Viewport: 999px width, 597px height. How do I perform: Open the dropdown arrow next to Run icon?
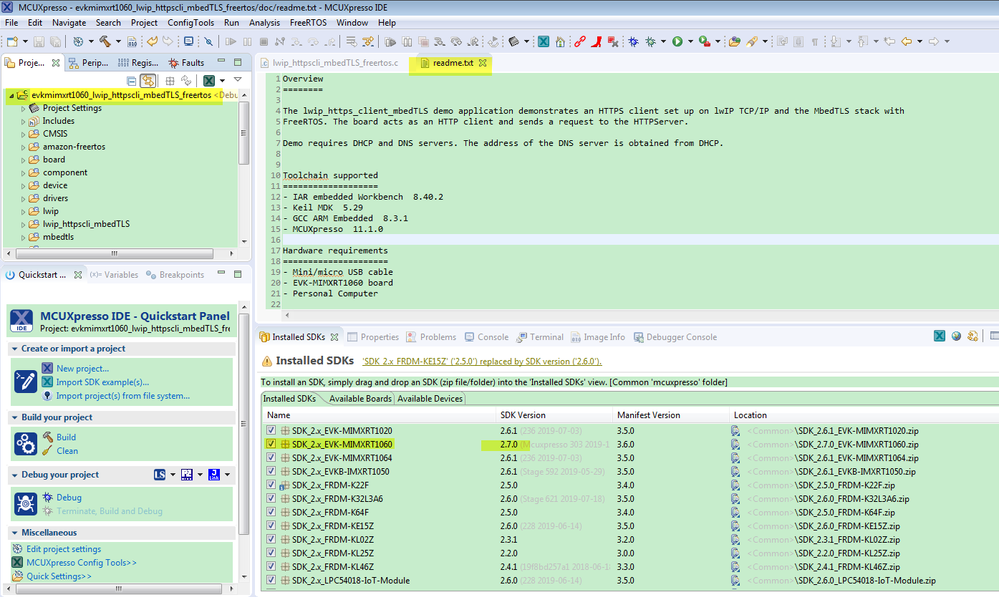coord(689,42)
